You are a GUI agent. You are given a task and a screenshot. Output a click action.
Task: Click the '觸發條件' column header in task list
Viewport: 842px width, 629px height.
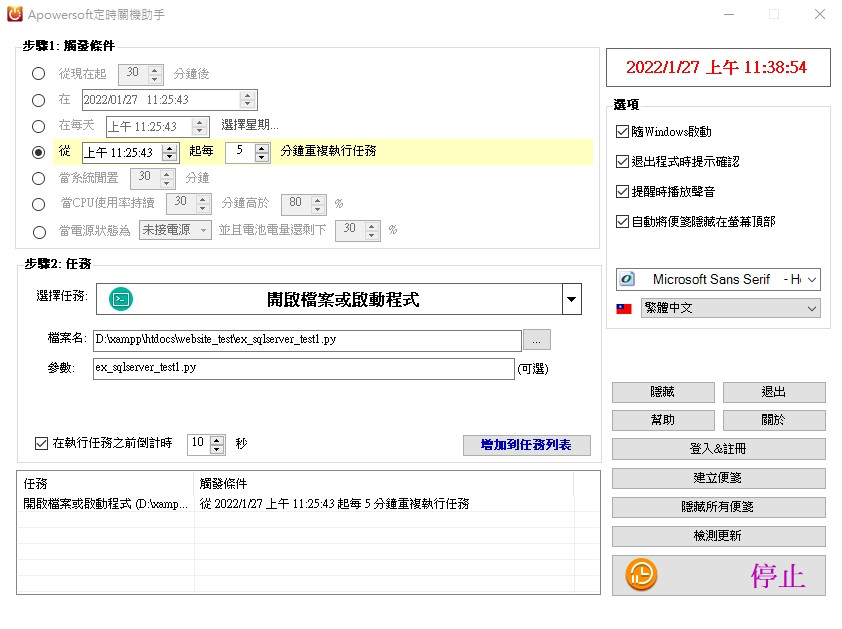coord(383,483)
